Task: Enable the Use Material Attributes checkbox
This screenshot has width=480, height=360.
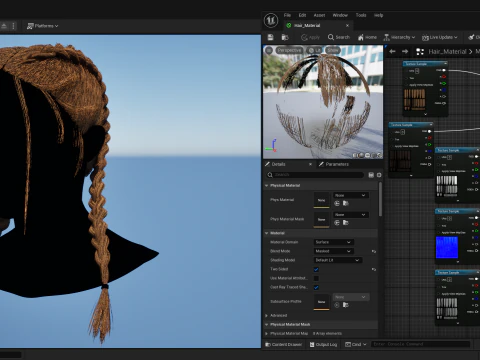Action: 316,278
